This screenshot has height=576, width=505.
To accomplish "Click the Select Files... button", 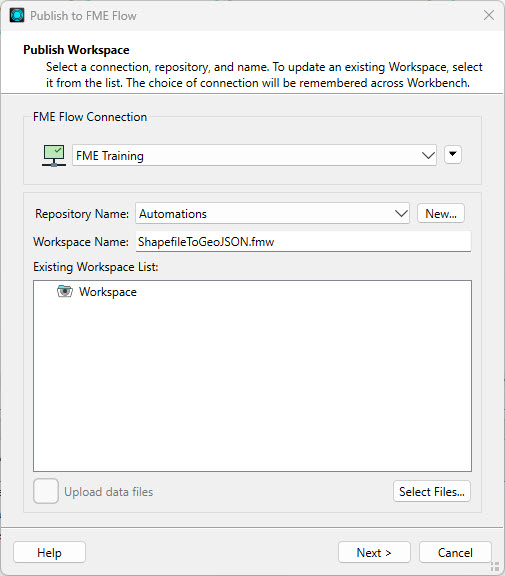I will point(432,491).
